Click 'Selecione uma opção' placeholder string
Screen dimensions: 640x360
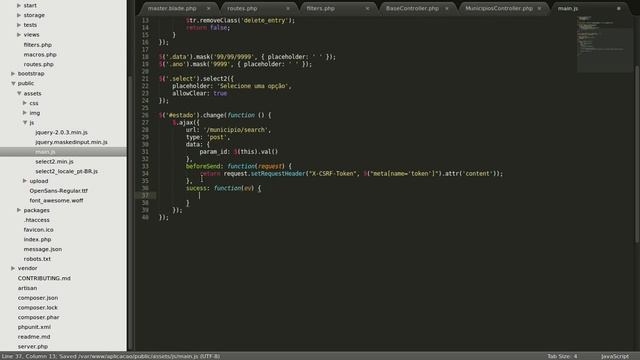click(253, 86)
